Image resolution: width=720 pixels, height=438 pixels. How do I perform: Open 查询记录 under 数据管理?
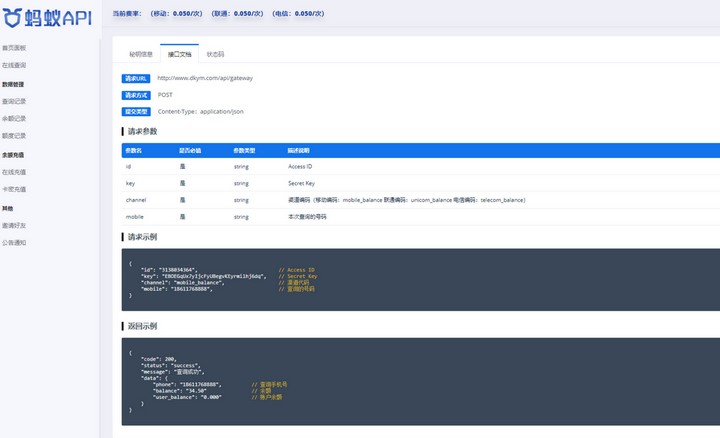click(x=14, y=101)
